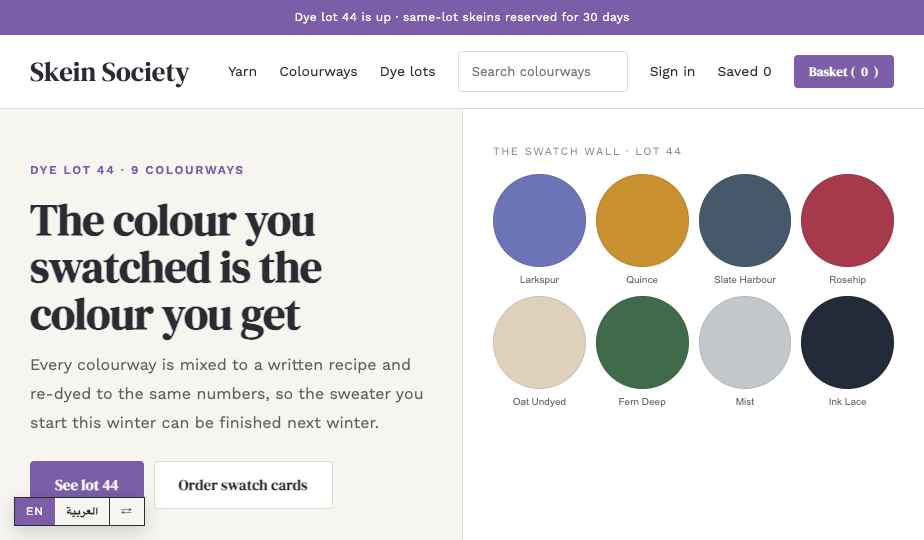Viewport: 924px width, 540px height.
Task: Switch language to EN
Action: [x=35, y=511]
